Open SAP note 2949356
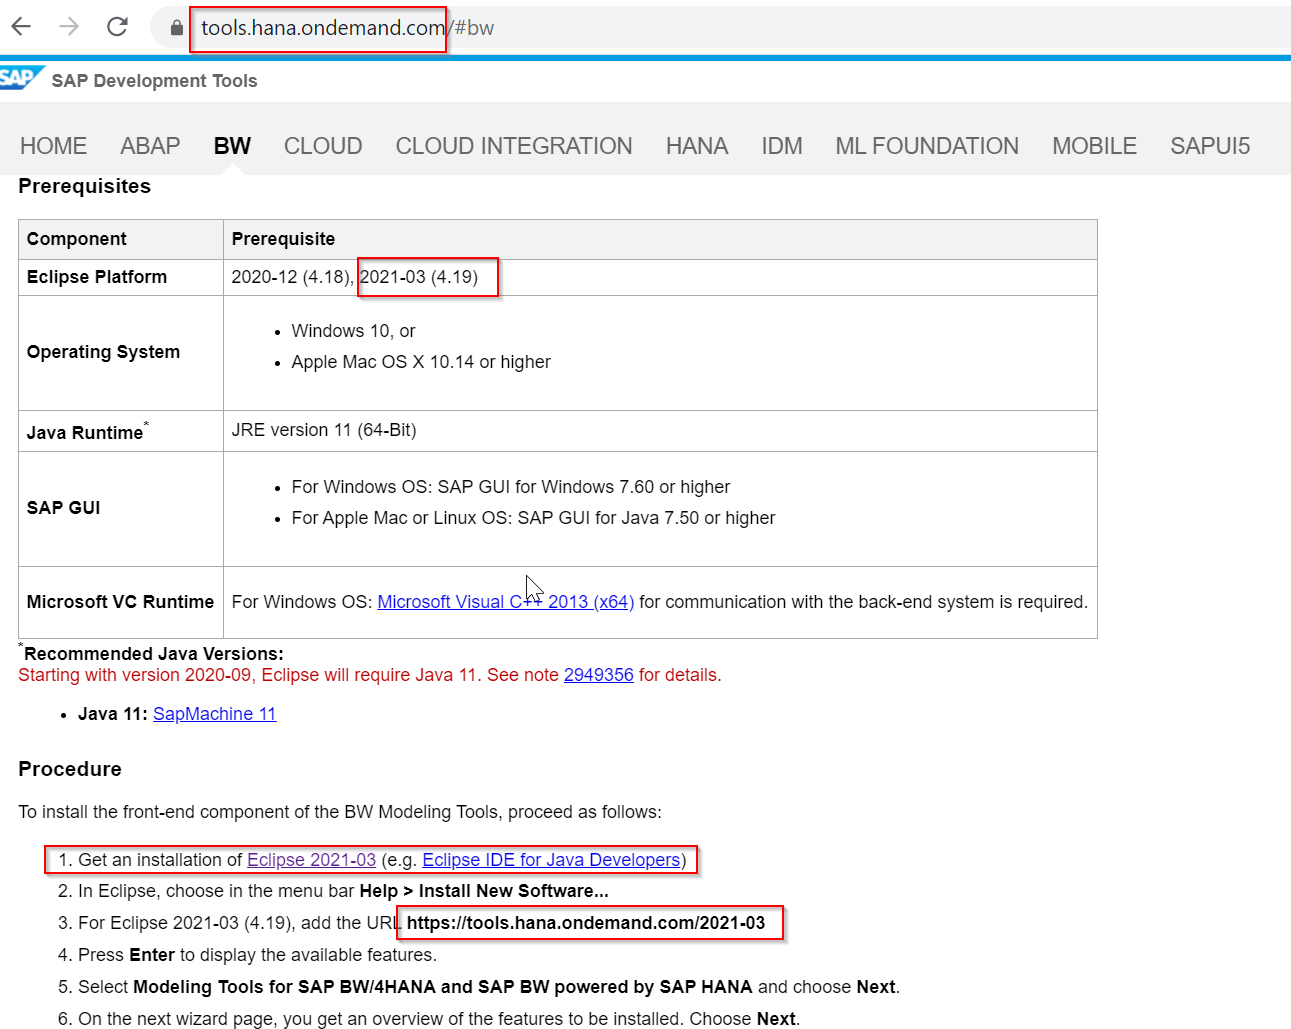The height and width of the screenshot is (1029, 1291). coord(598,675)
